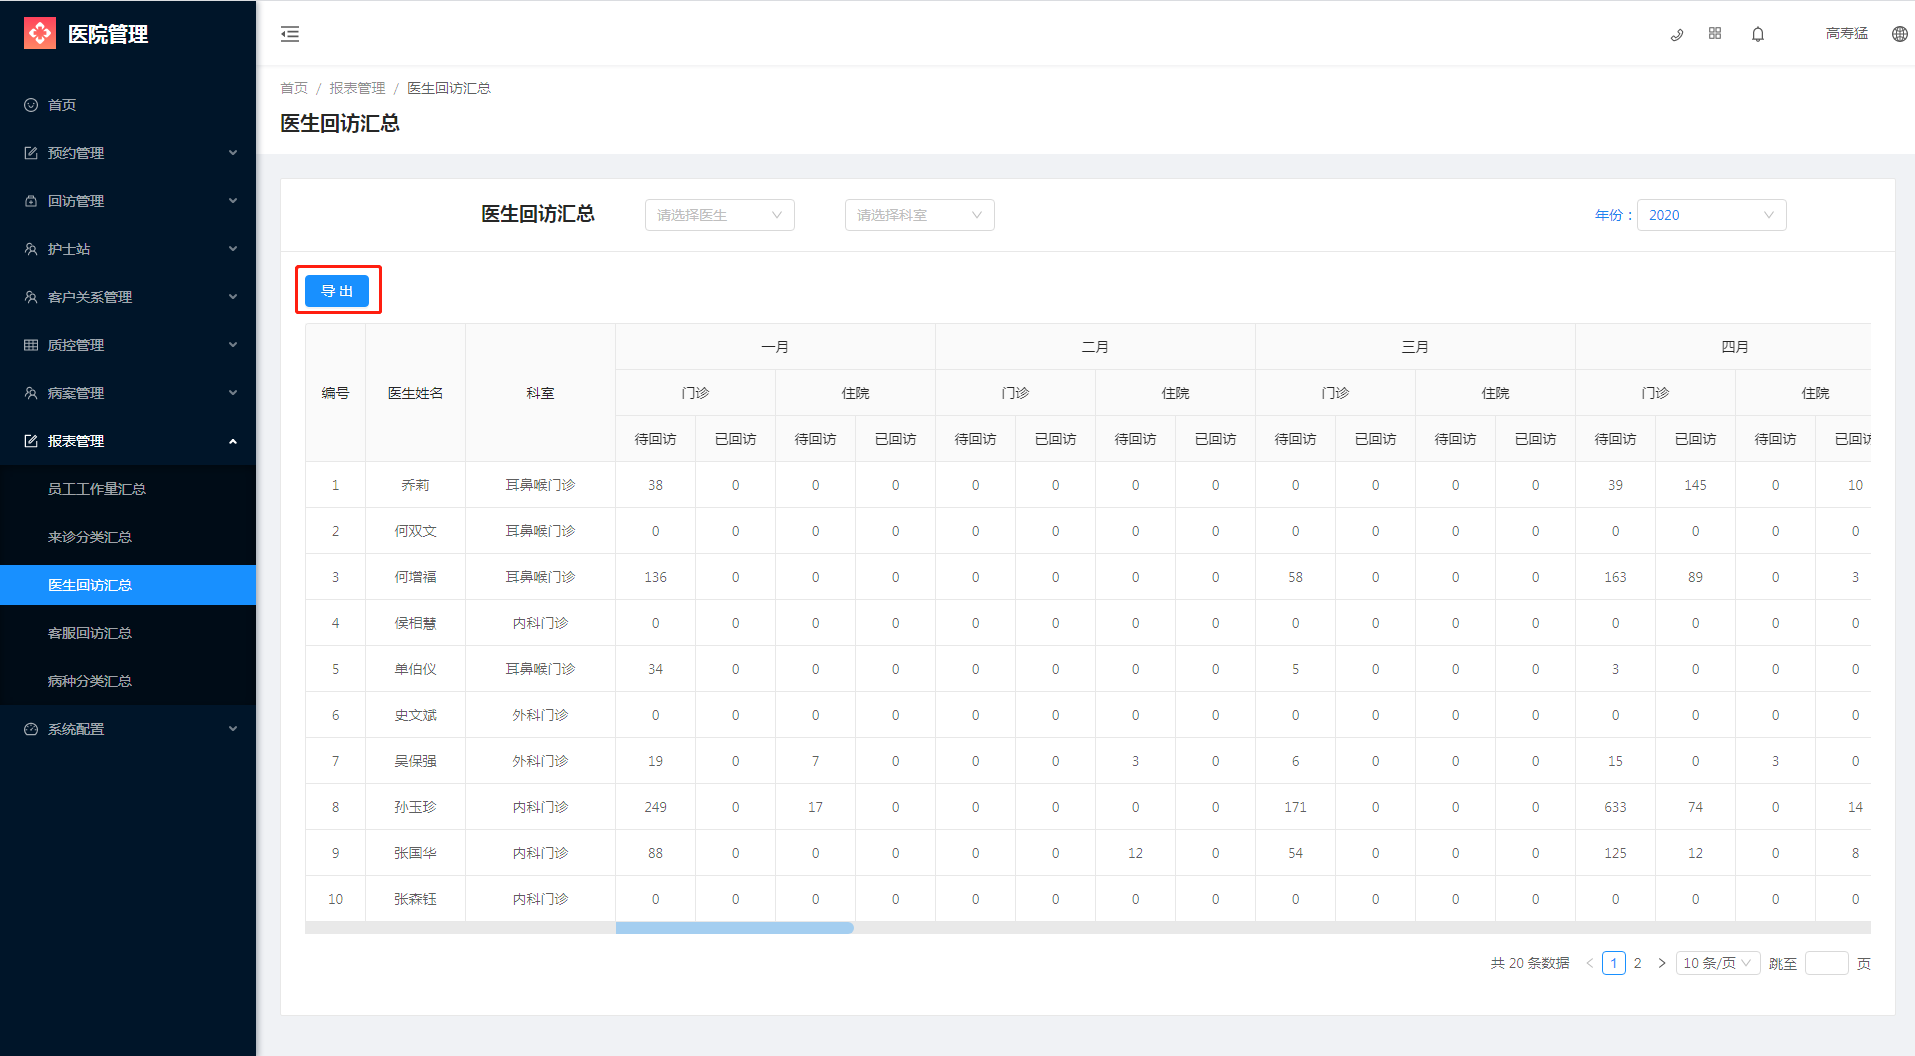Click page 1 pagination button
Viewport: 1915px width, 1056px height.
[1614, 963]
